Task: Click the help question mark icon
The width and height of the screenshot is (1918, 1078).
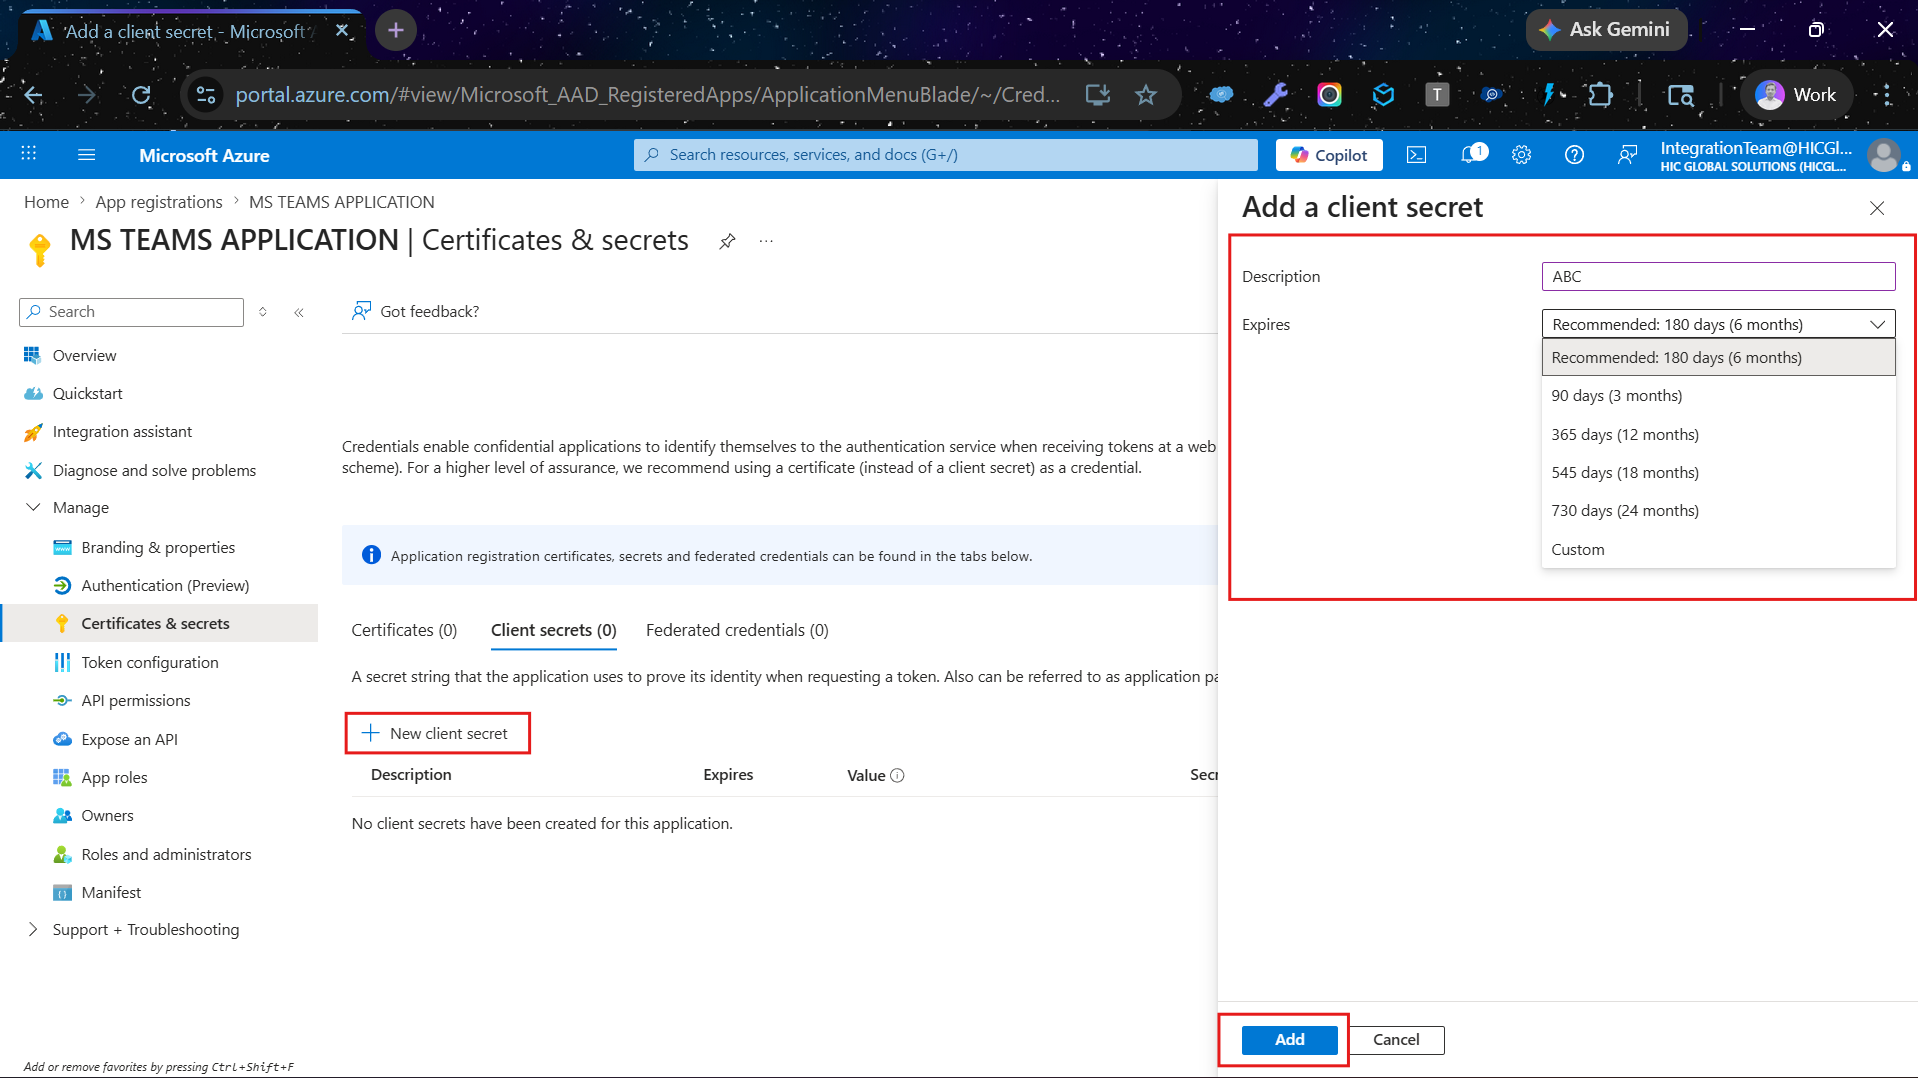Action: point(1574,155)
